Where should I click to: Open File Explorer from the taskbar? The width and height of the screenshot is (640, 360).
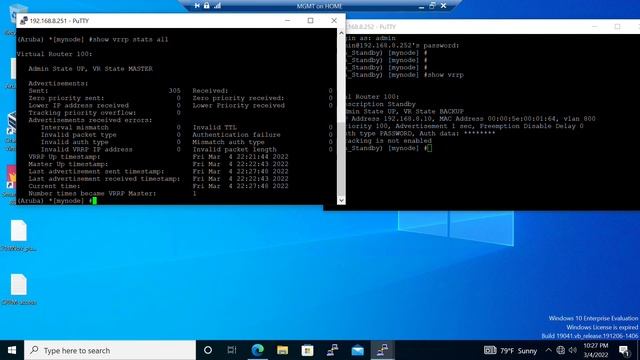(x=282, y=350)
